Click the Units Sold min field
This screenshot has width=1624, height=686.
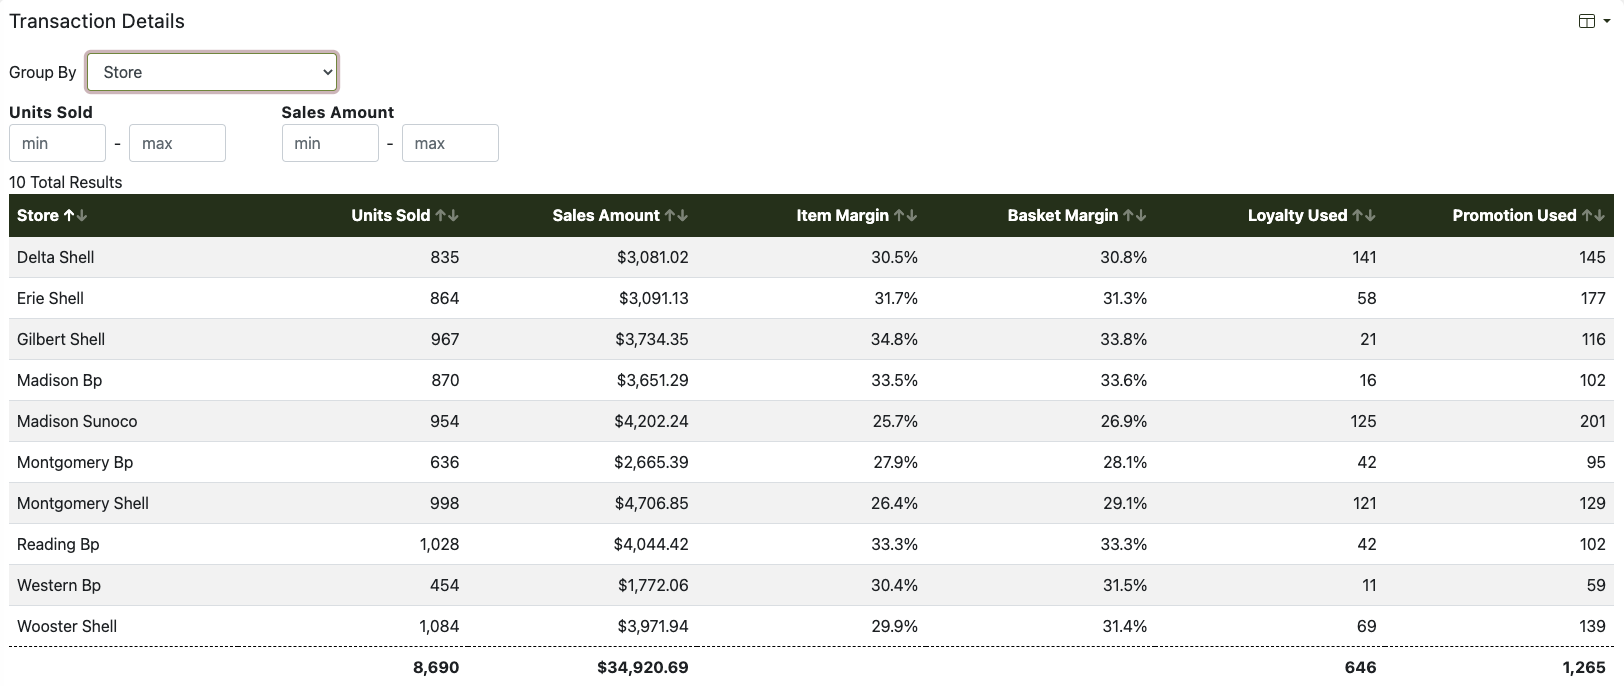[x=57, y=143]
